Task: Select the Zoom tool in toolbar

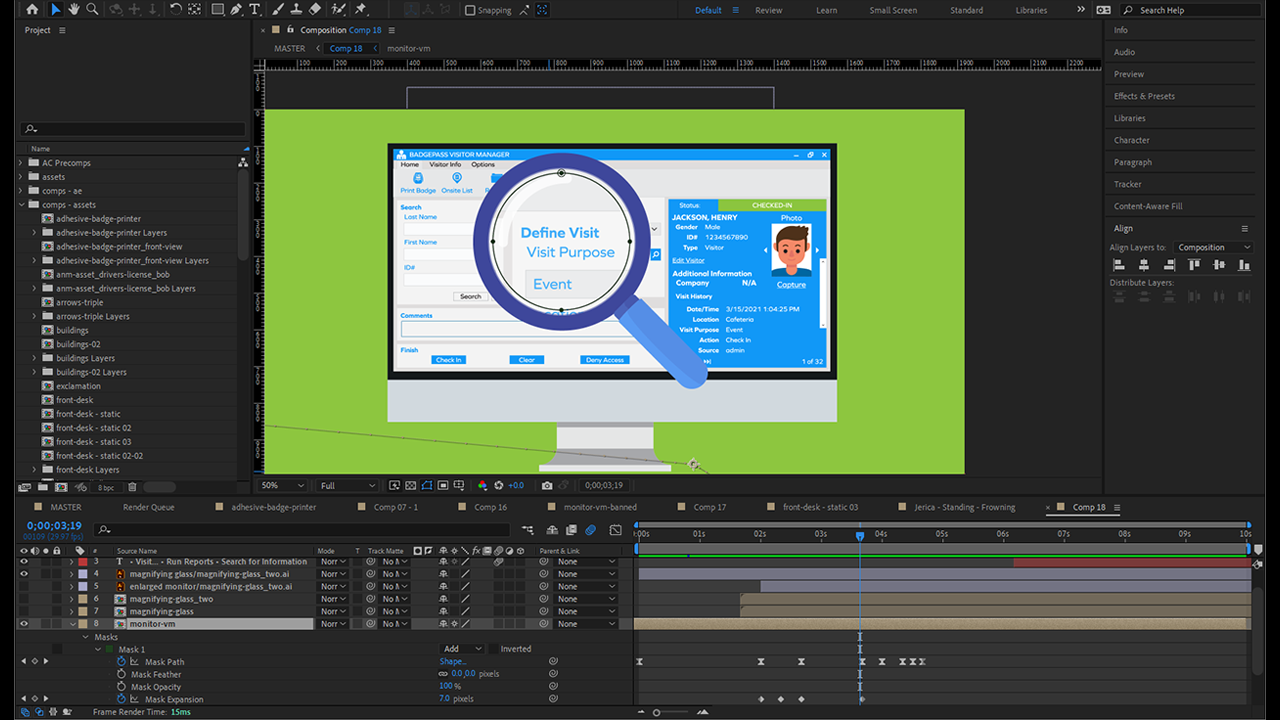Action: [x=92, y=9]
